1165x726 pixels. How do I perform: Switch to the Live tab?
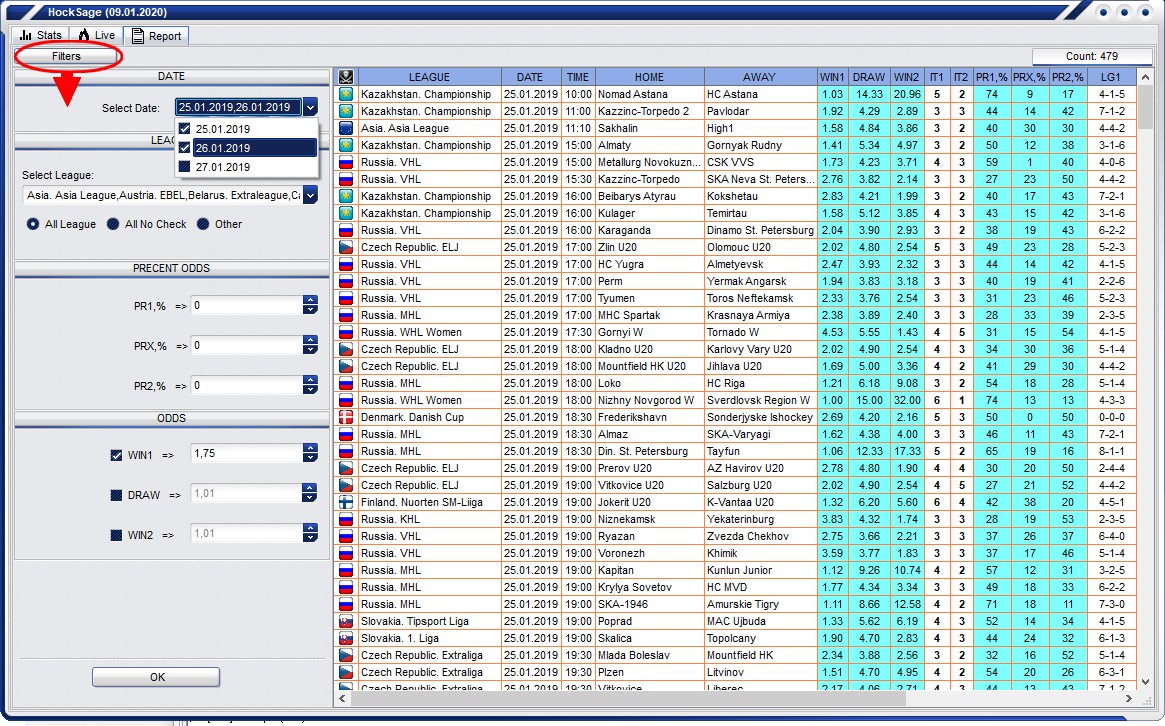(96, 35)
